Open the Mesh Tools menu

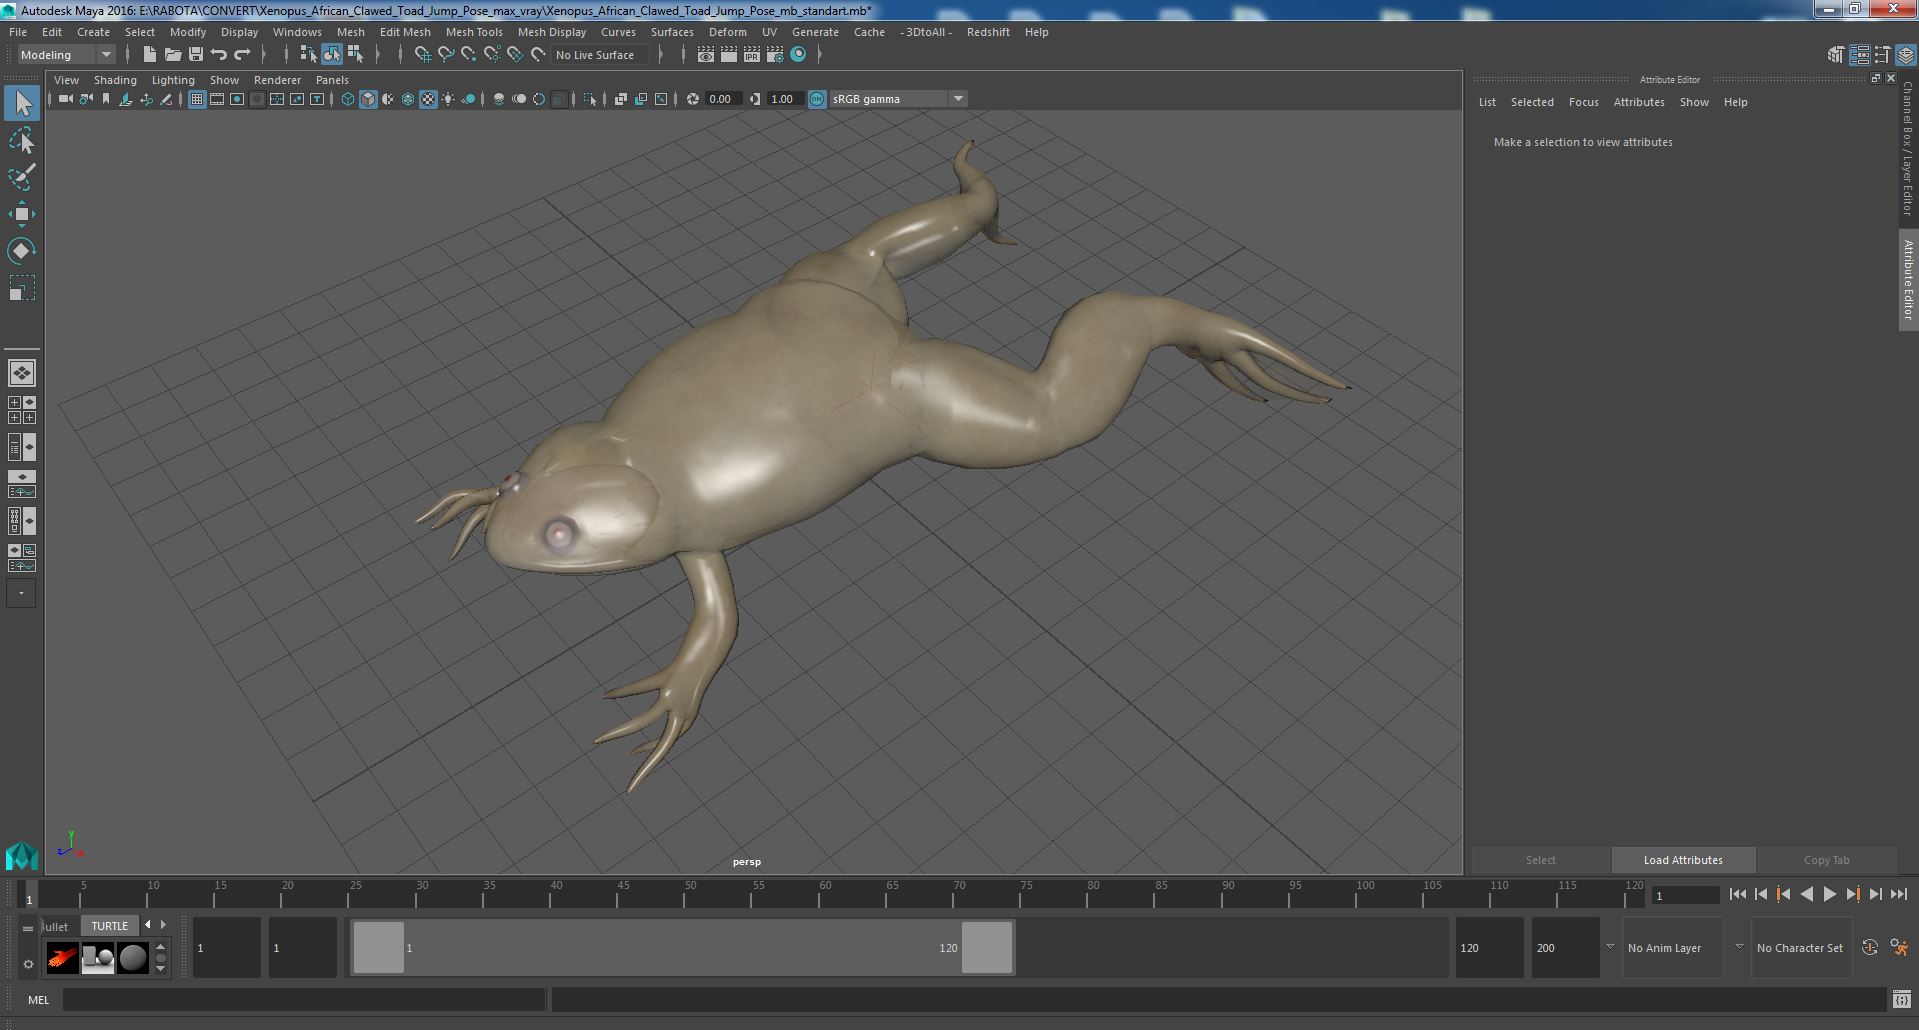tap(474, 32)
